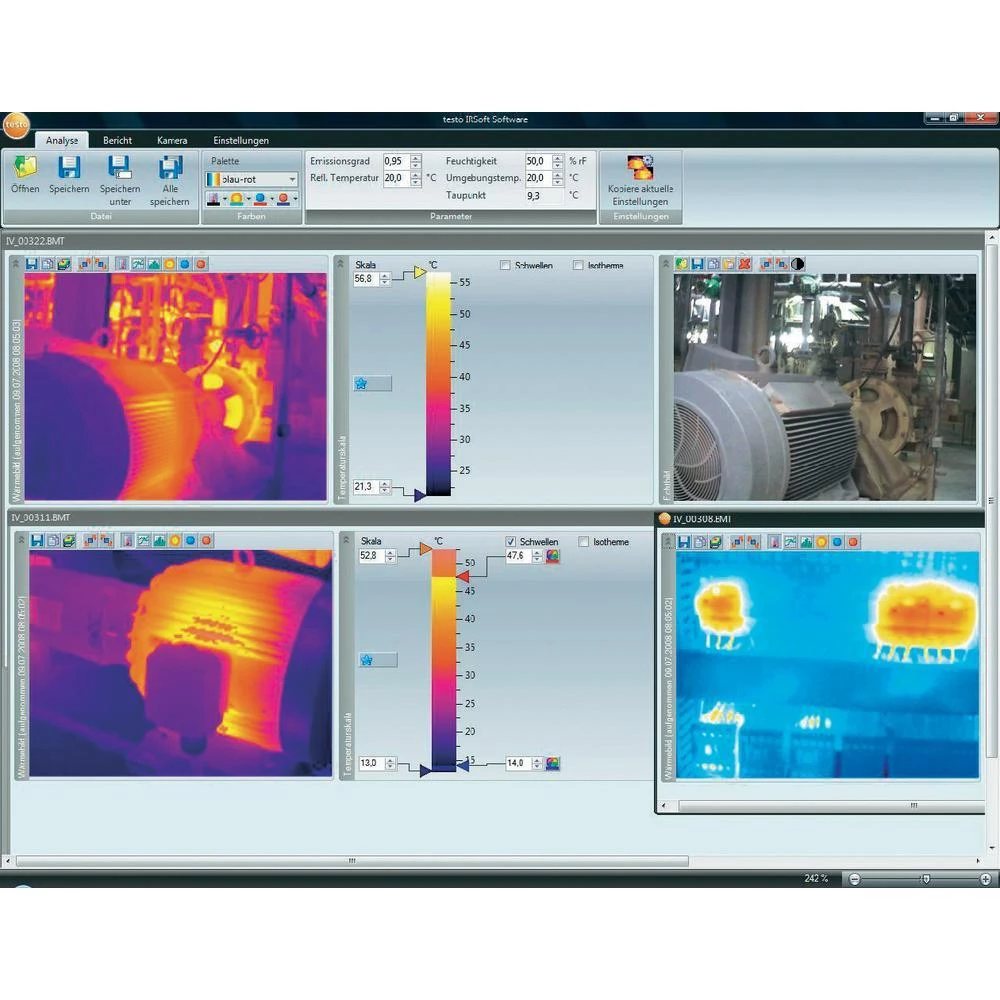Click the zoom slider handle in status bar
This screenshot has height=1000, width=1000.
[926, 879]
